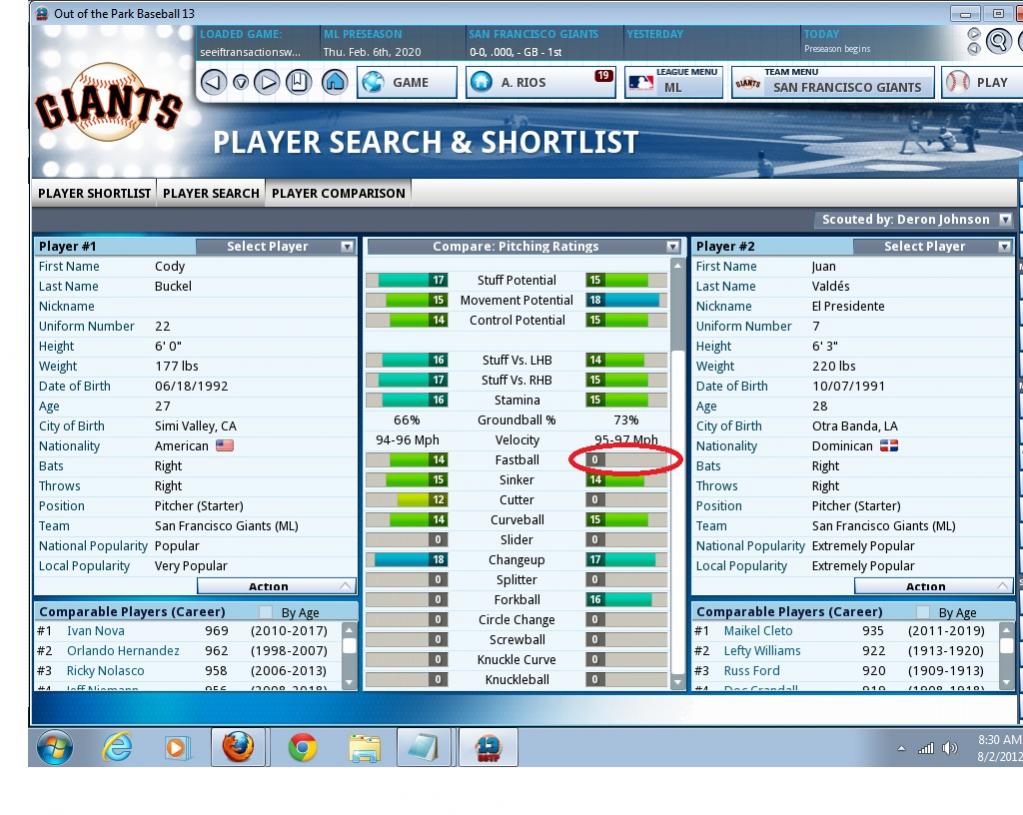
Task: Toggle By Age checkbox for Player #2 comparables
Action: [x=924, y=612]
